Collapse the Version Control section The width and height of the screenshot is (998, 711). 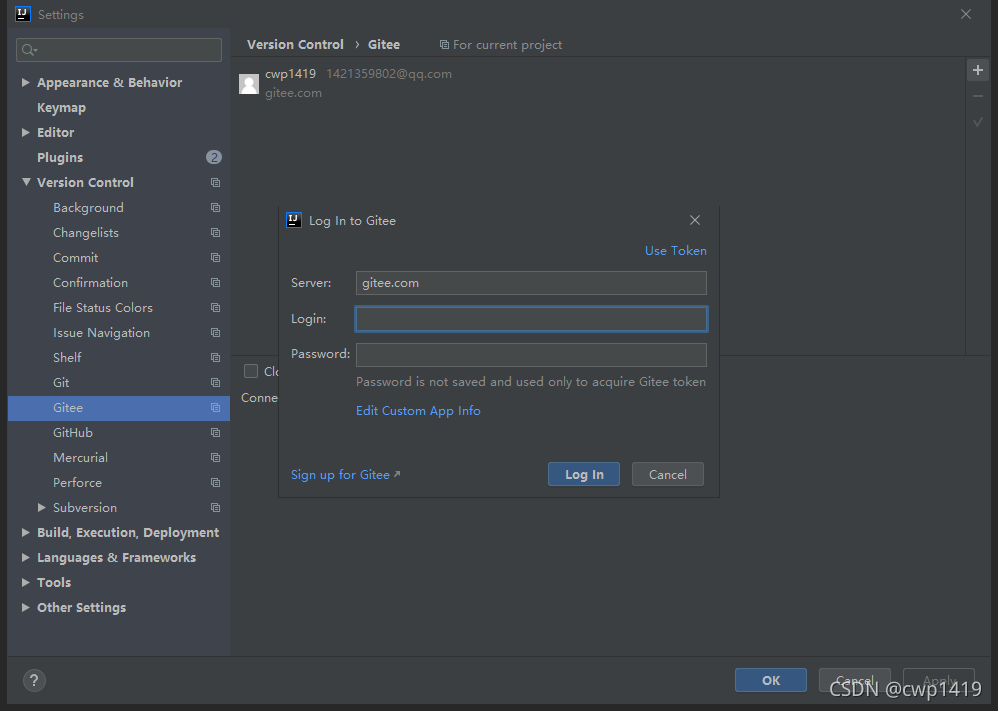(26, 182)
